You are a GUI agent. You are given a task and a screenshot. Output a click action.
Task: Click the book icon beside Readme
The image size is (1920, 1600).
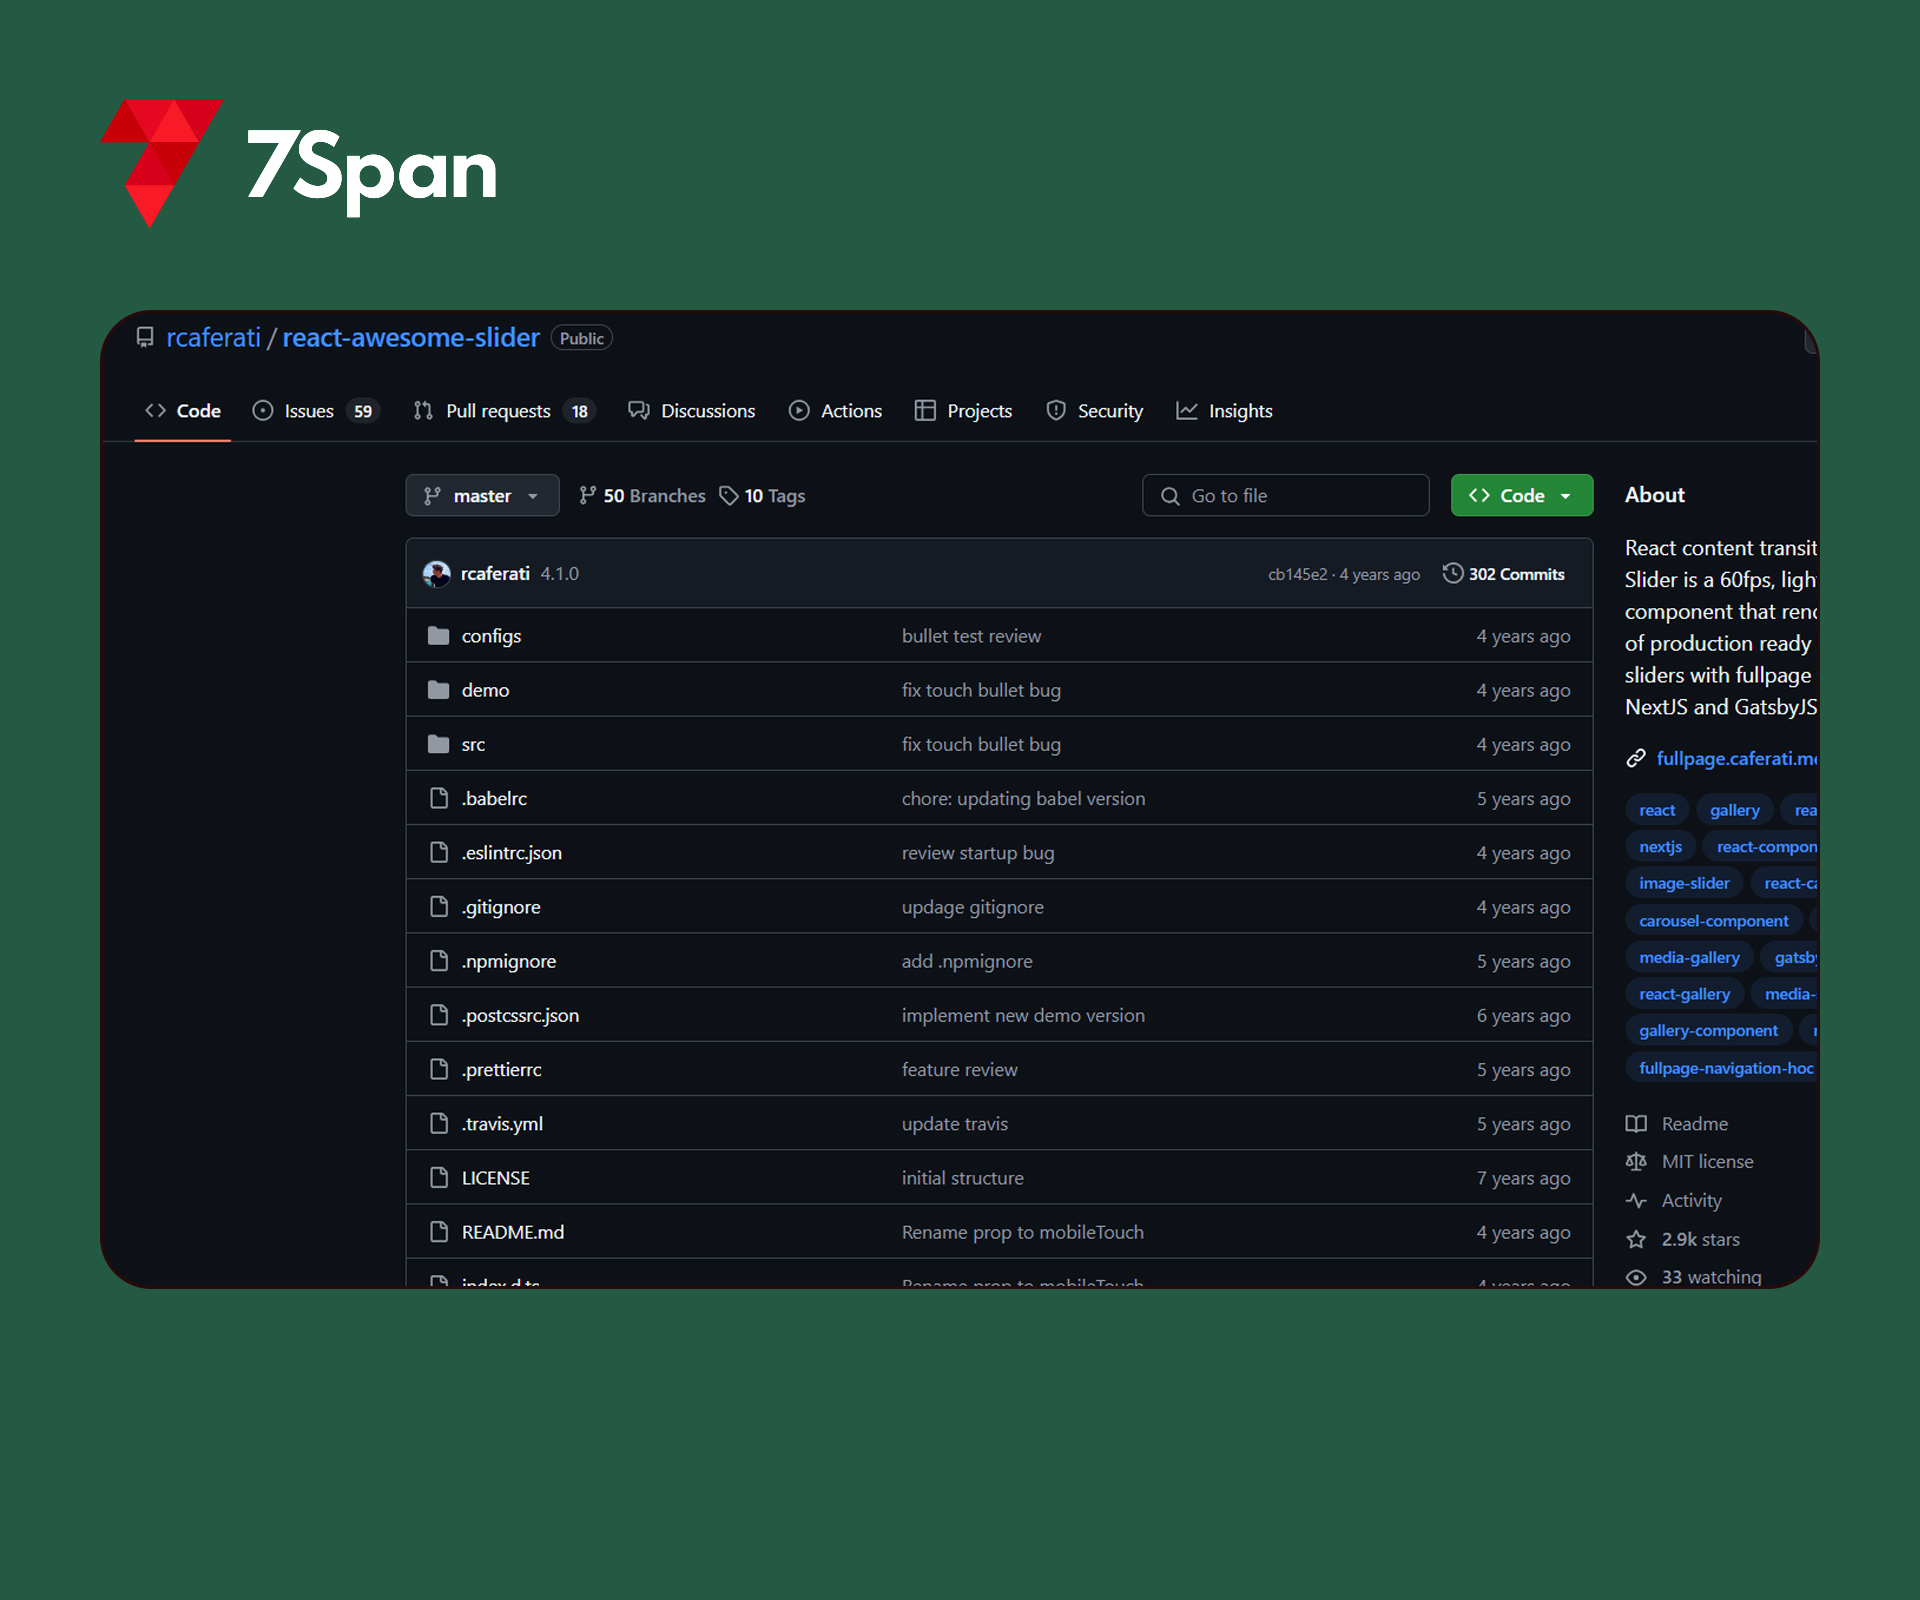(x=1636, y=1124)
